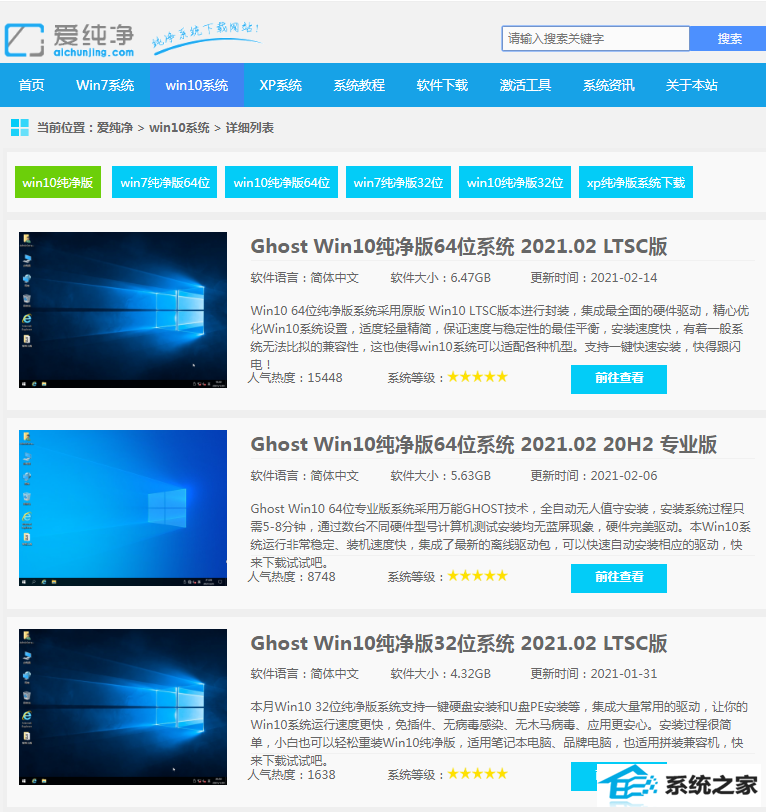
Task: Open thumbnail of 64位 2021.02 LTSC版 system
Action: (x=123, y=310)
